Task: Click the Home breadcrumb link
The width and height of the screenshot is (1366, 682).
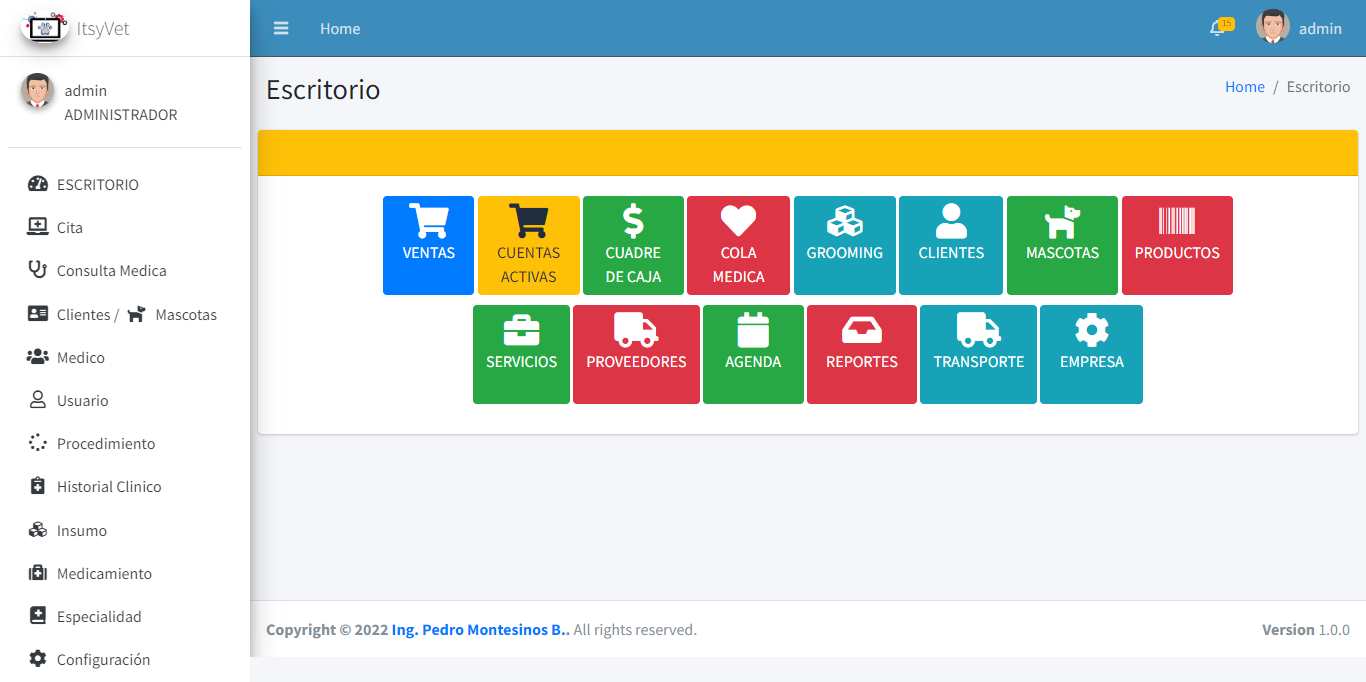Action: pos(1244,87)
